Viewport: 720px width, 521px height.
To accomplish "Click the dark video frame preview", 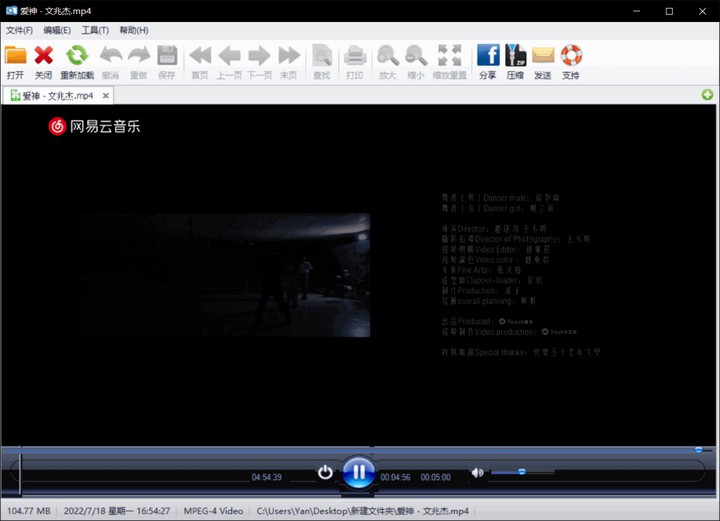I will tap(225, 275).
